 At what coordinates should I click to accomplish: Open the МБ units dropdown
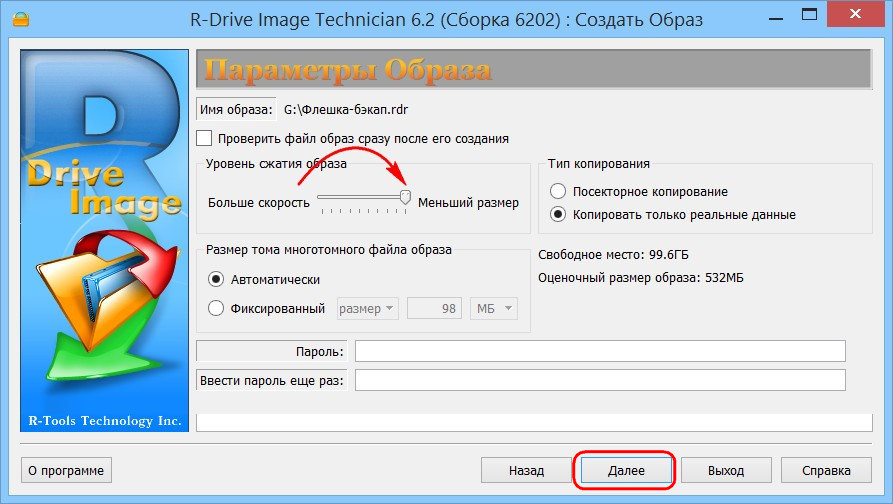494,309
